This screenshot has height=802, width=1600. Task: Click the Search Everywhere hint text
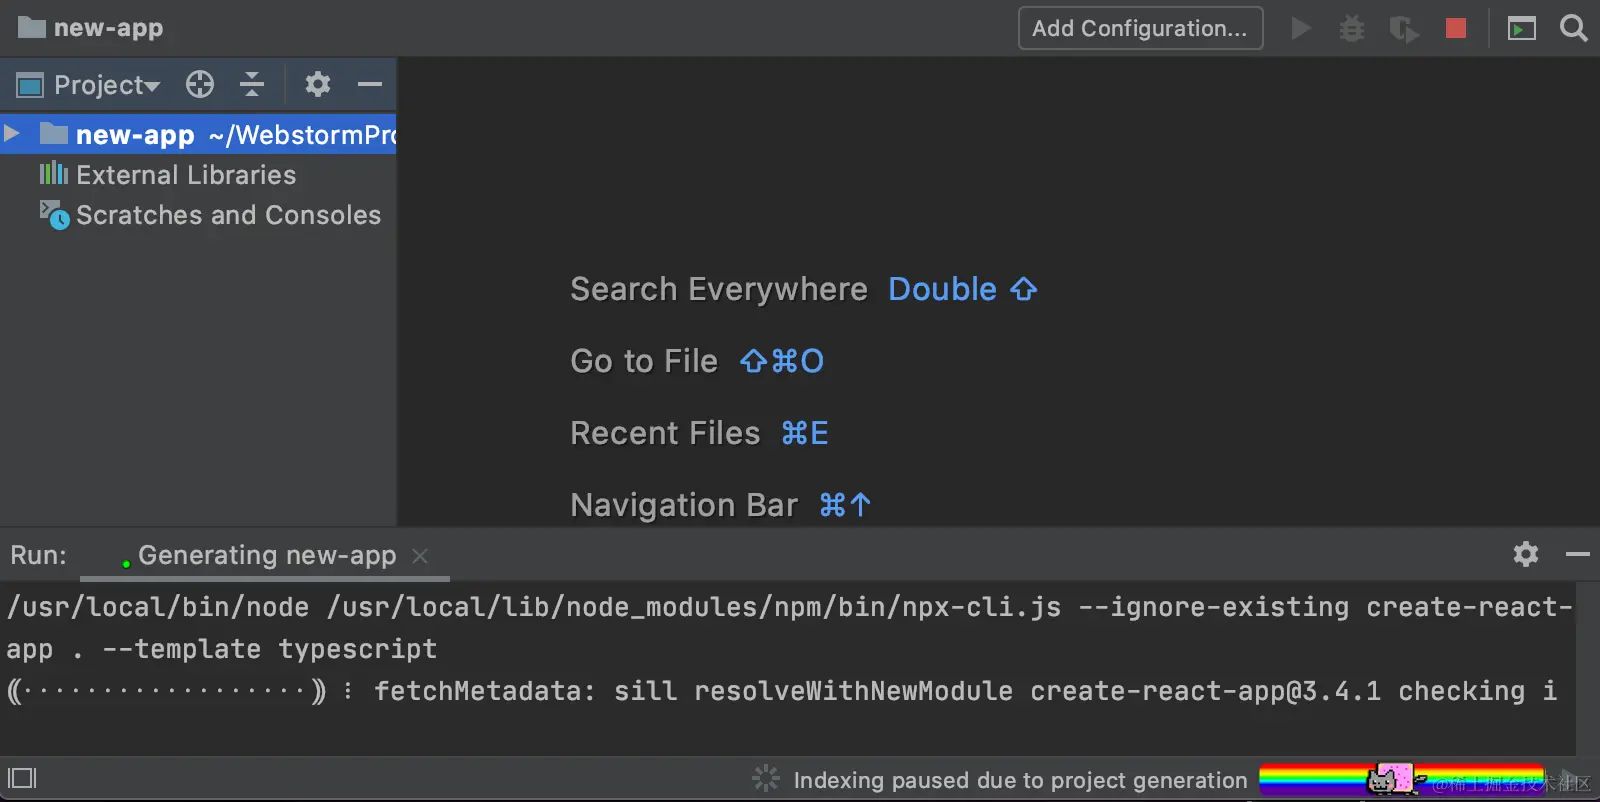point(719,289)
